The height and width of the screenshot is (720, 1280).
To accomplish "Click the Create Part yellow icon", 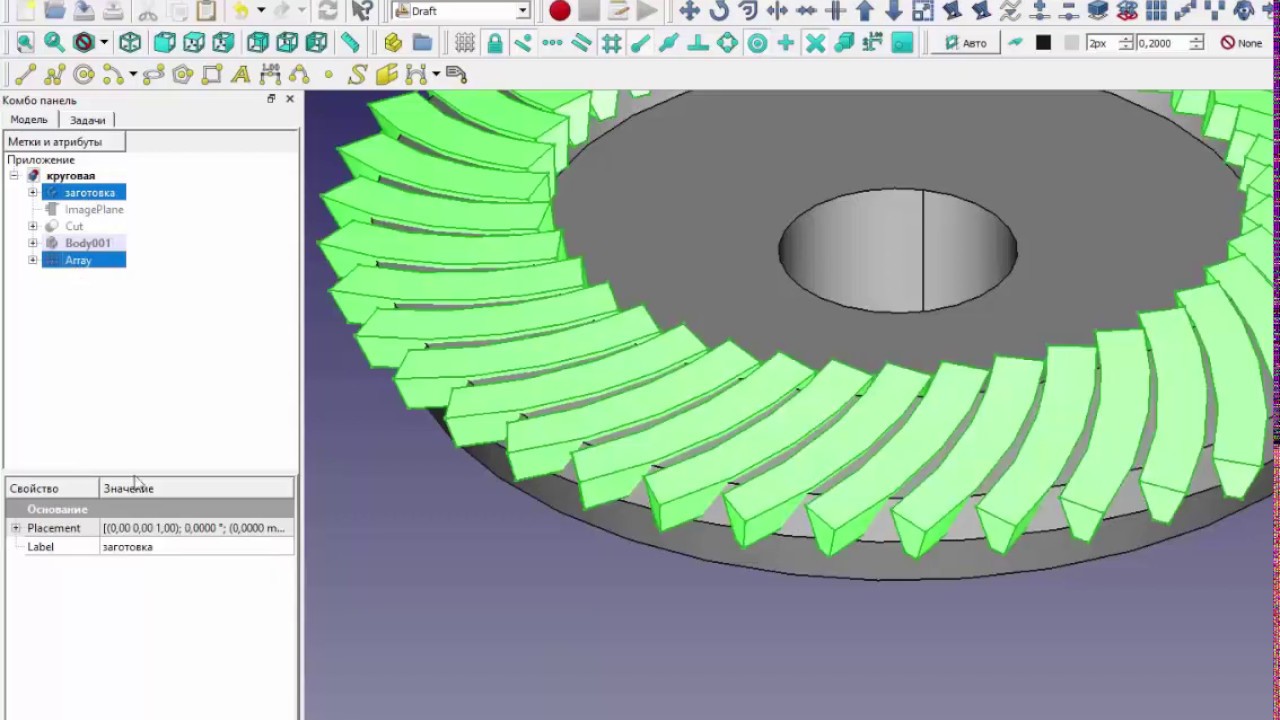I will 393,43.
